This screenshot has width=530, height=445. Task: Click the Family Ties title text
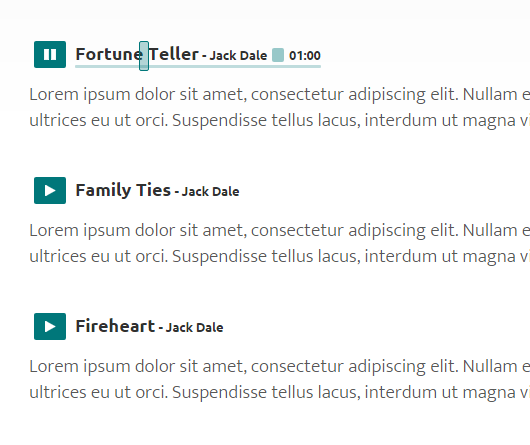pos(123,190)
